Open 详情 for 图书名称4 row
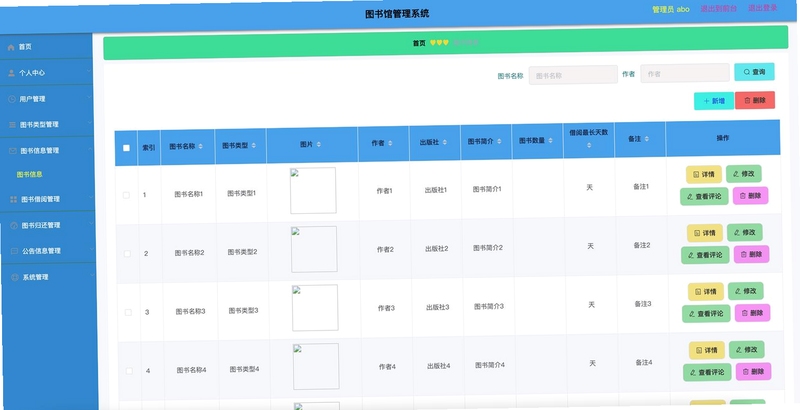This screenshot has height=410, width=800. pos(707,350)
